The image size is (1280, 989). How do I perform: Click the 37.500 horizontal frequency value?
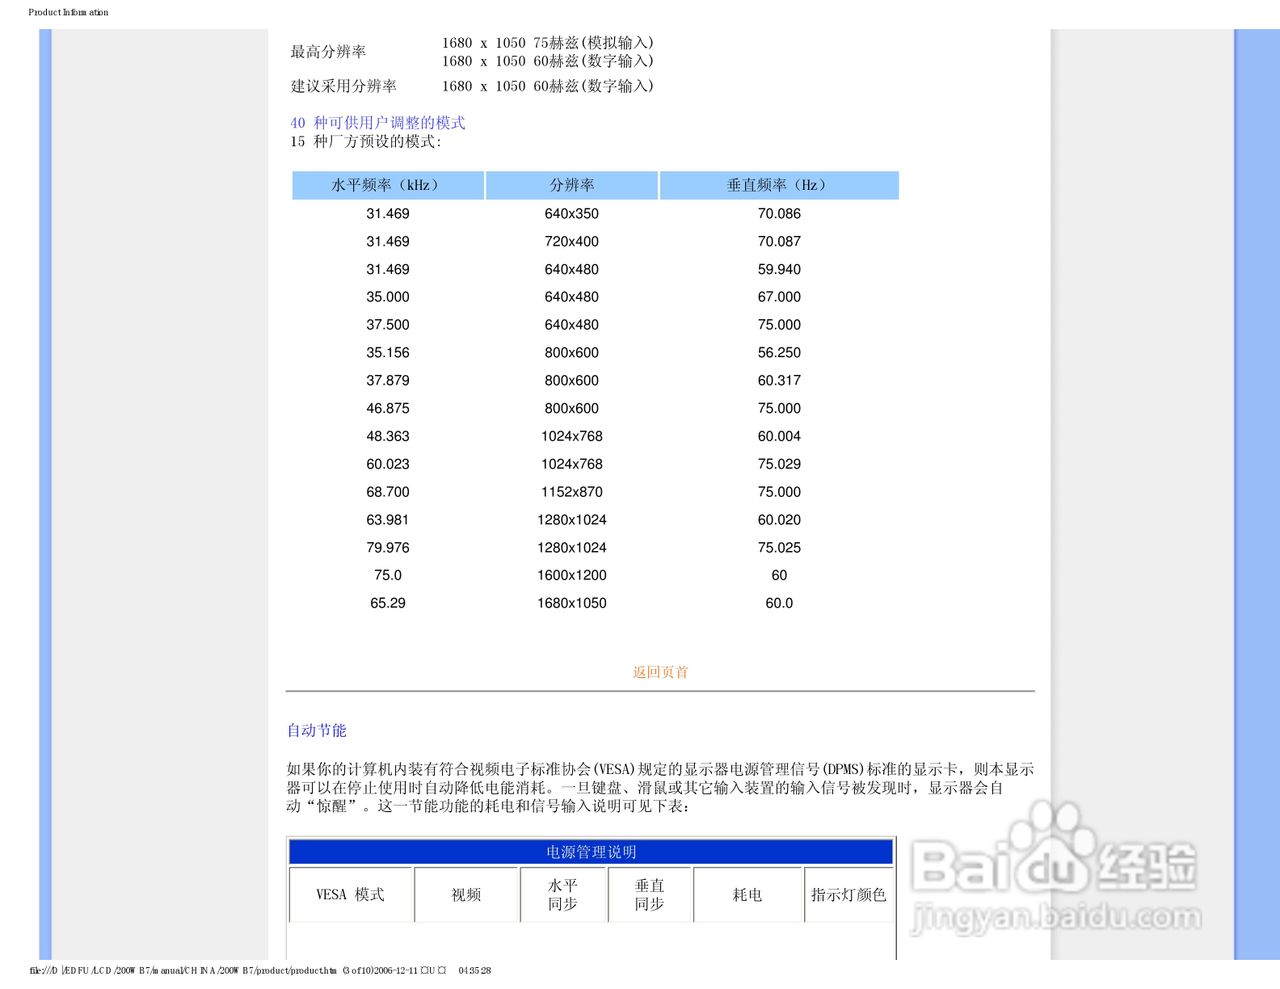tap(388, 325)
